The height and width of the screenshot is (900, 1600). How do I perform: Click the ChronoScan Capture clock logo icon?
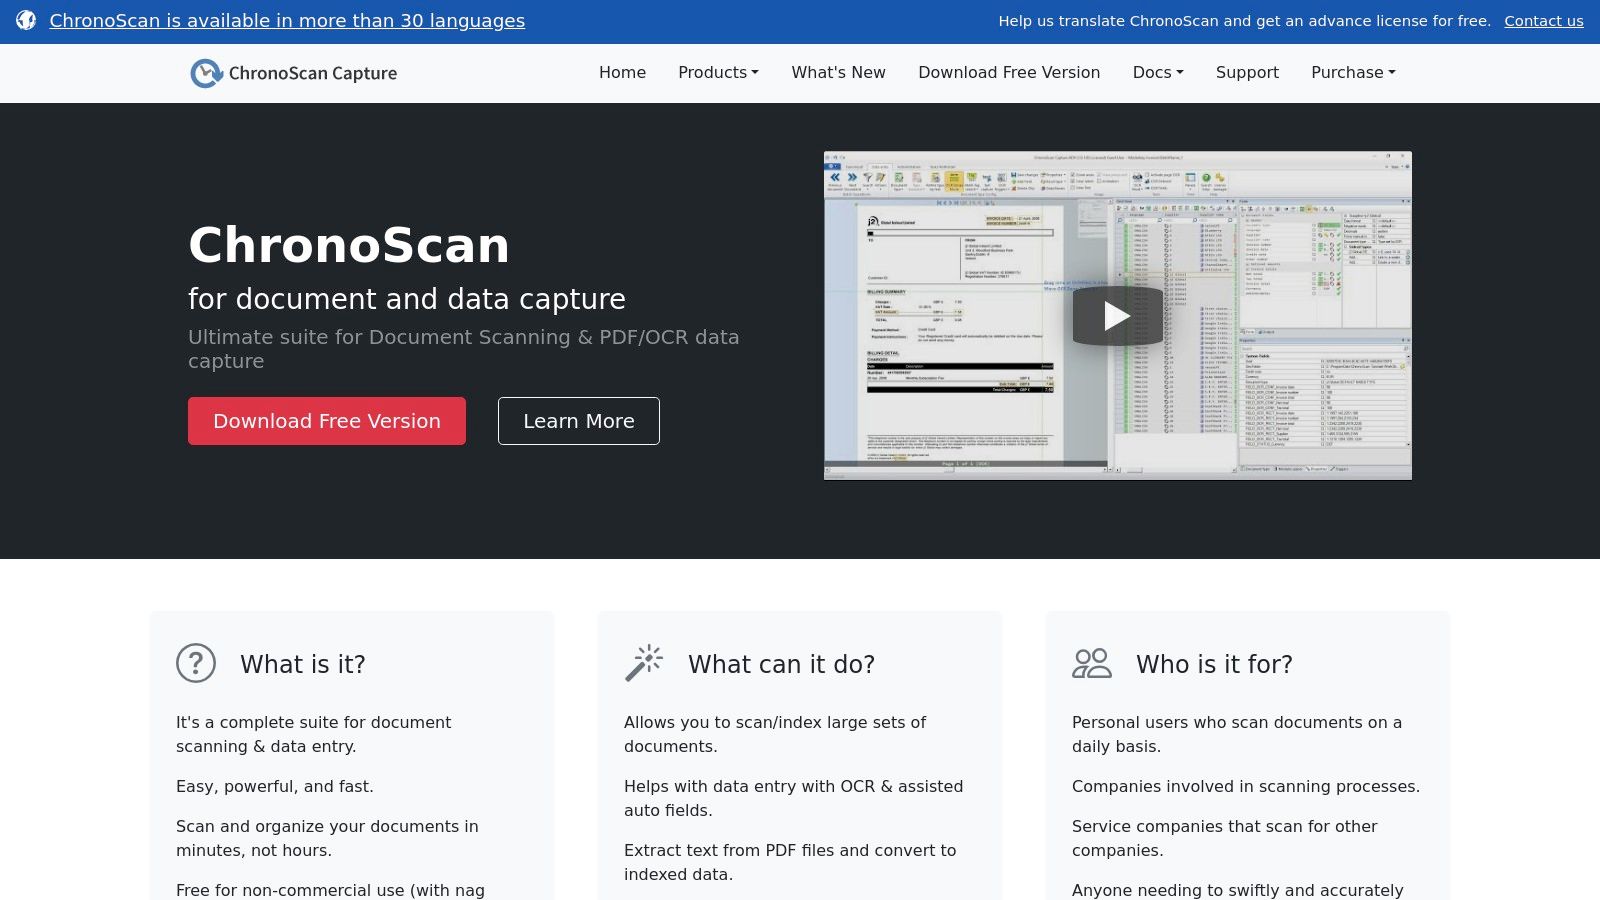tap(206, 73)
